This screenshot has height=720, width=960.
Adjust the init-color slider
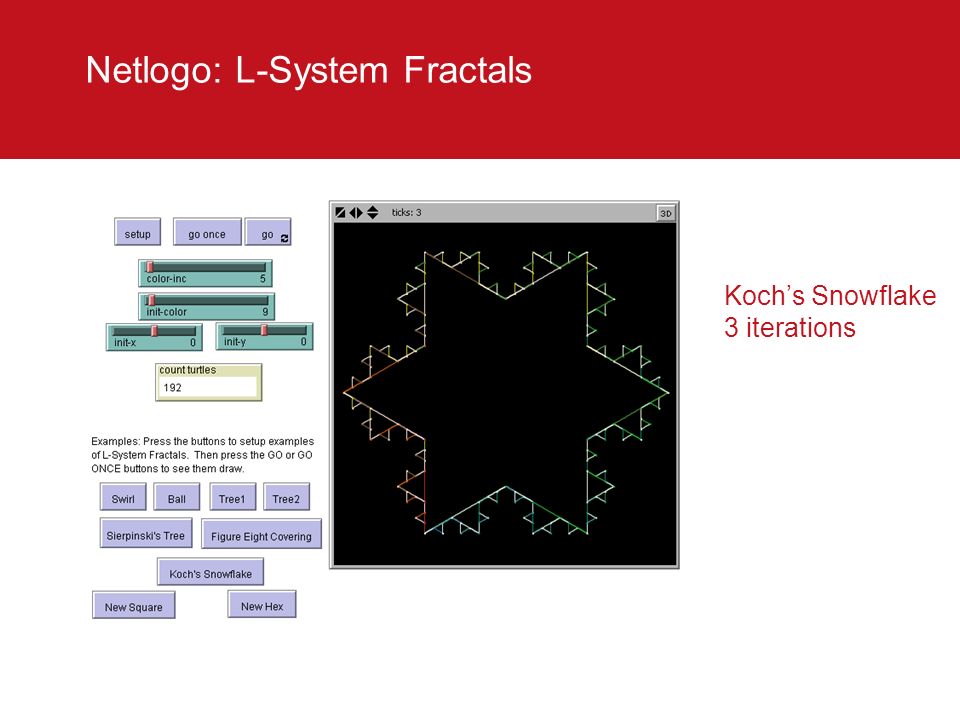[206, 306]
